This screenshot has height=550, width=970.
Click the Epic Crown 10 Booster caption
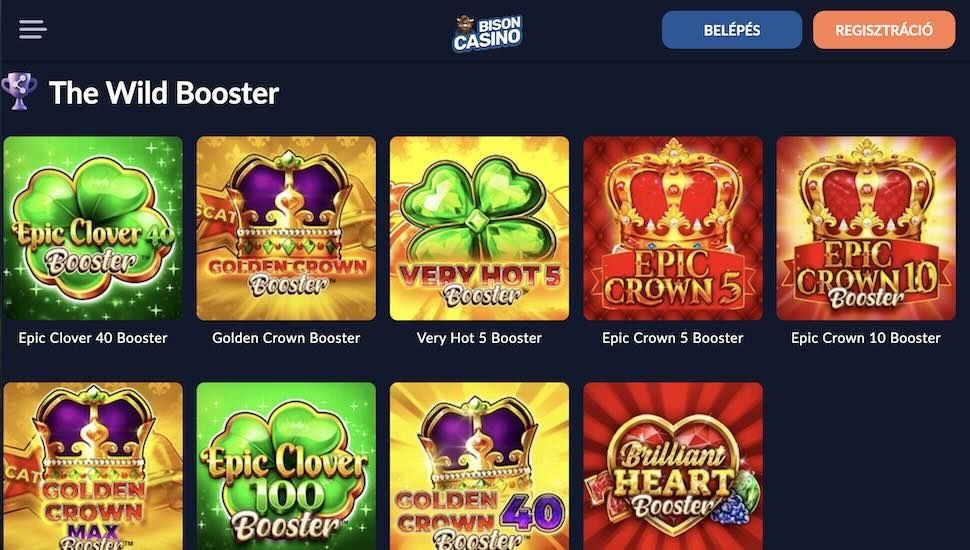tap(866, 338)
